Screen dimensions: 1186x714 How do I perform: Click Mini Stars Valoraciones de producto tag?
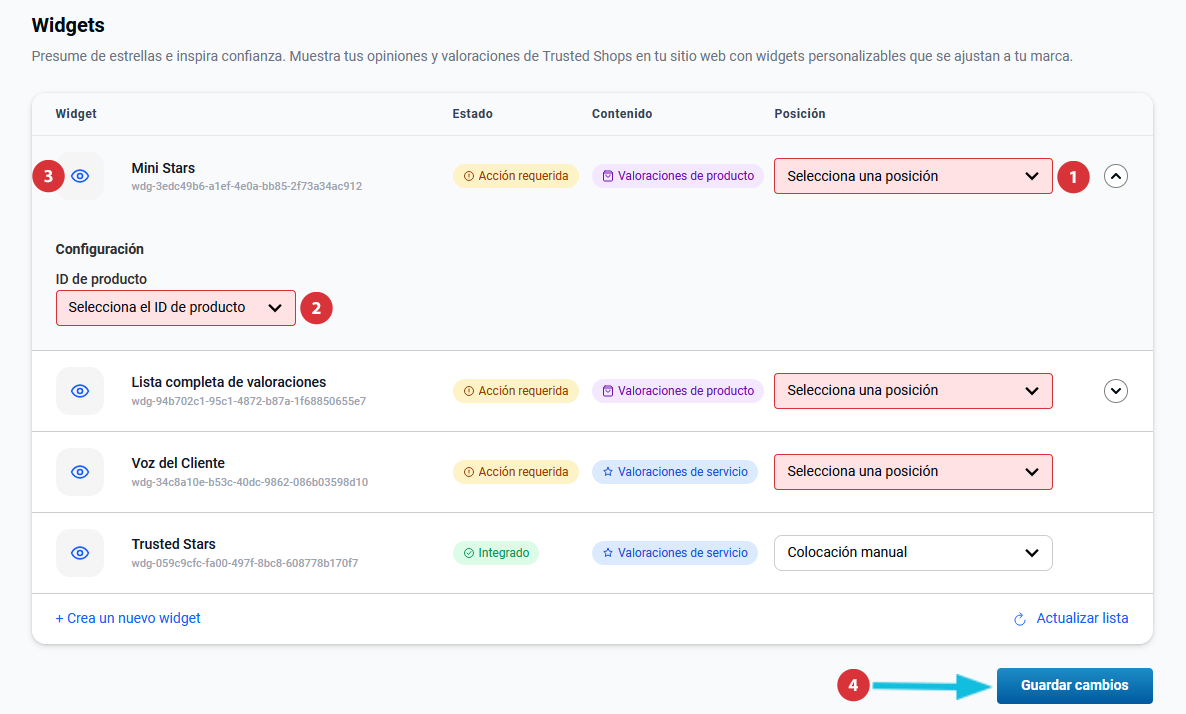click(x=678, y=176)
